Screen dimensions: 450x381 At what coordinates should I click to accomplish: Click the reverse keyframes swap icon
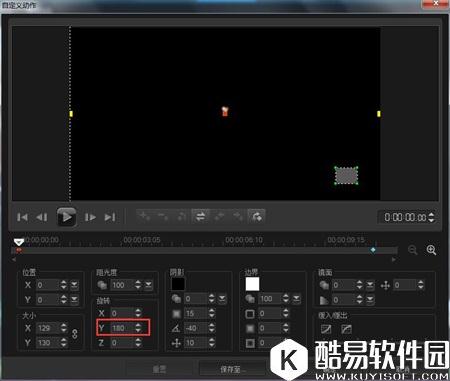200,216
